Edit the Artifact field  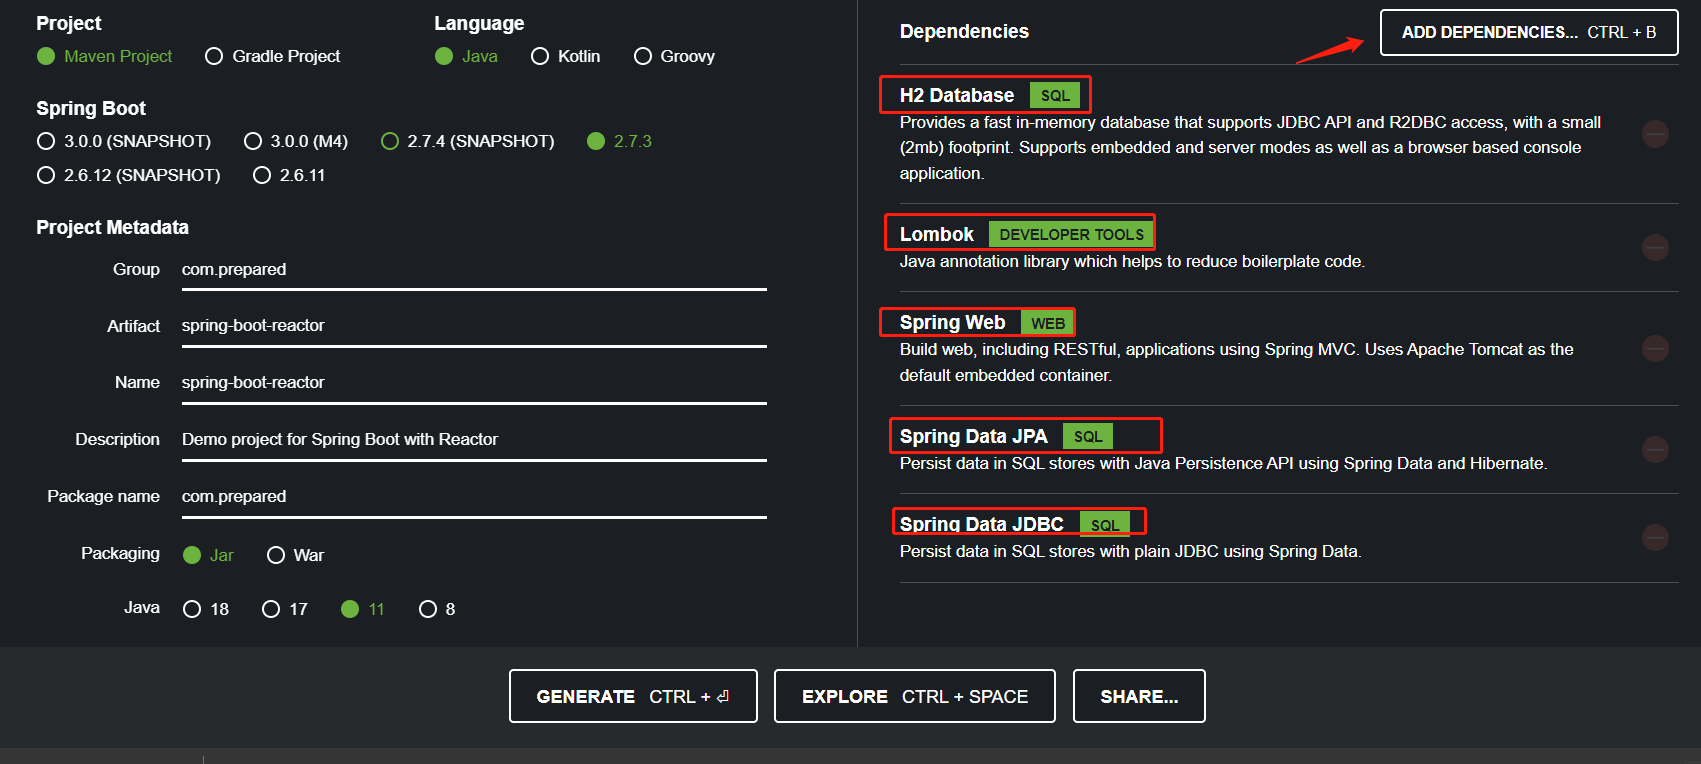click(x=474, y=326)
